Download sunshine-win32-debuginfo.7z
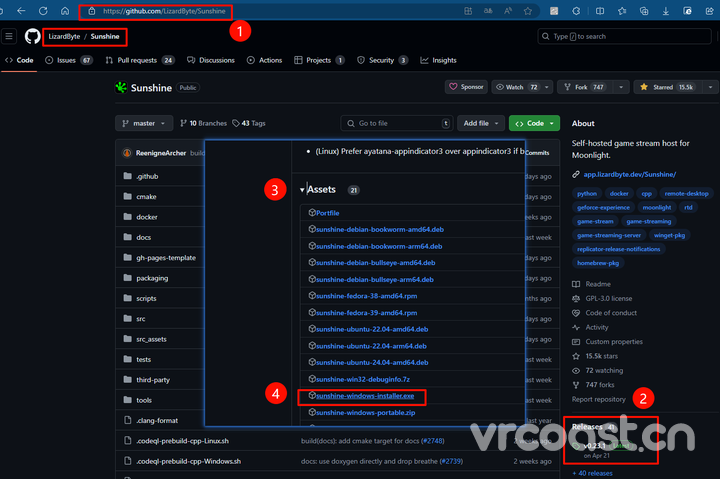Viewport: 720px width, 479px height. 363,379
